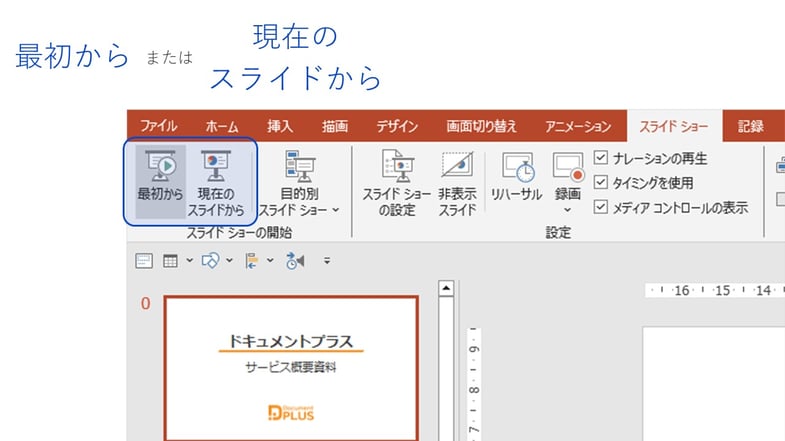Switch to the デザイン tab

(x=397, y=126)
